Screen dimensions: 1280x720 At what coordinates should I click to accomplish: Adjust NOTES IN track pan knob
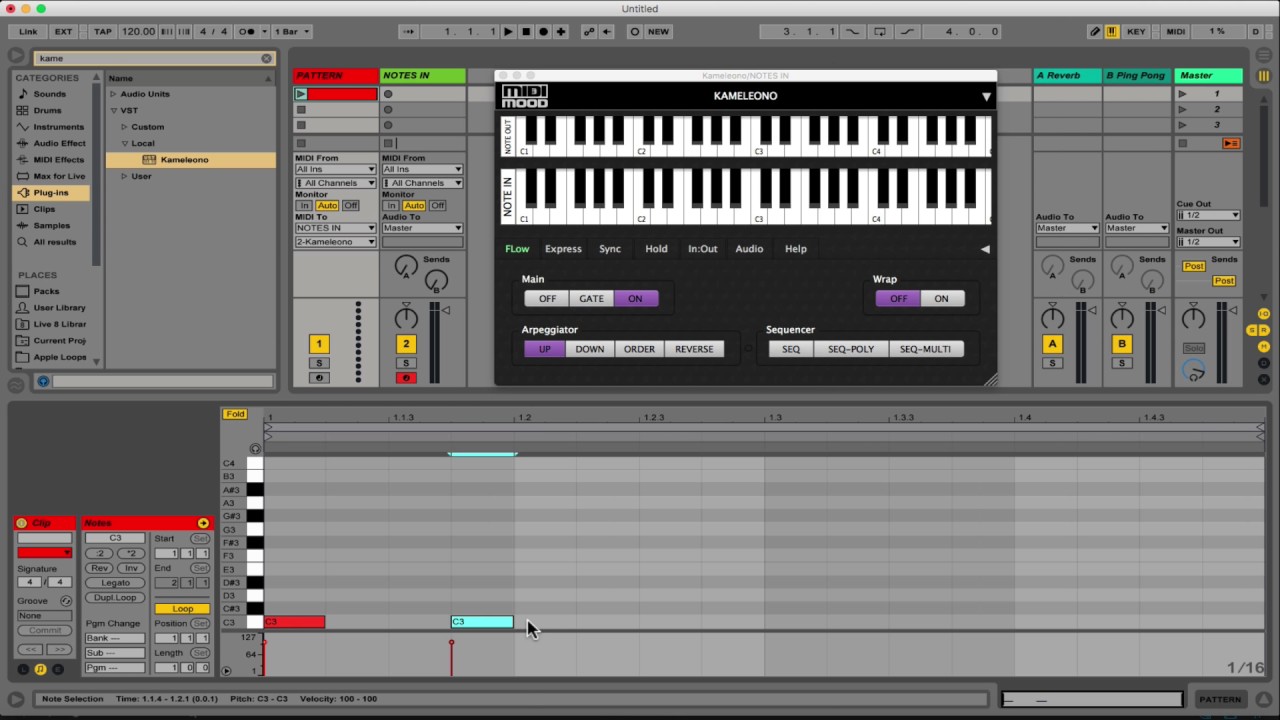406,319
